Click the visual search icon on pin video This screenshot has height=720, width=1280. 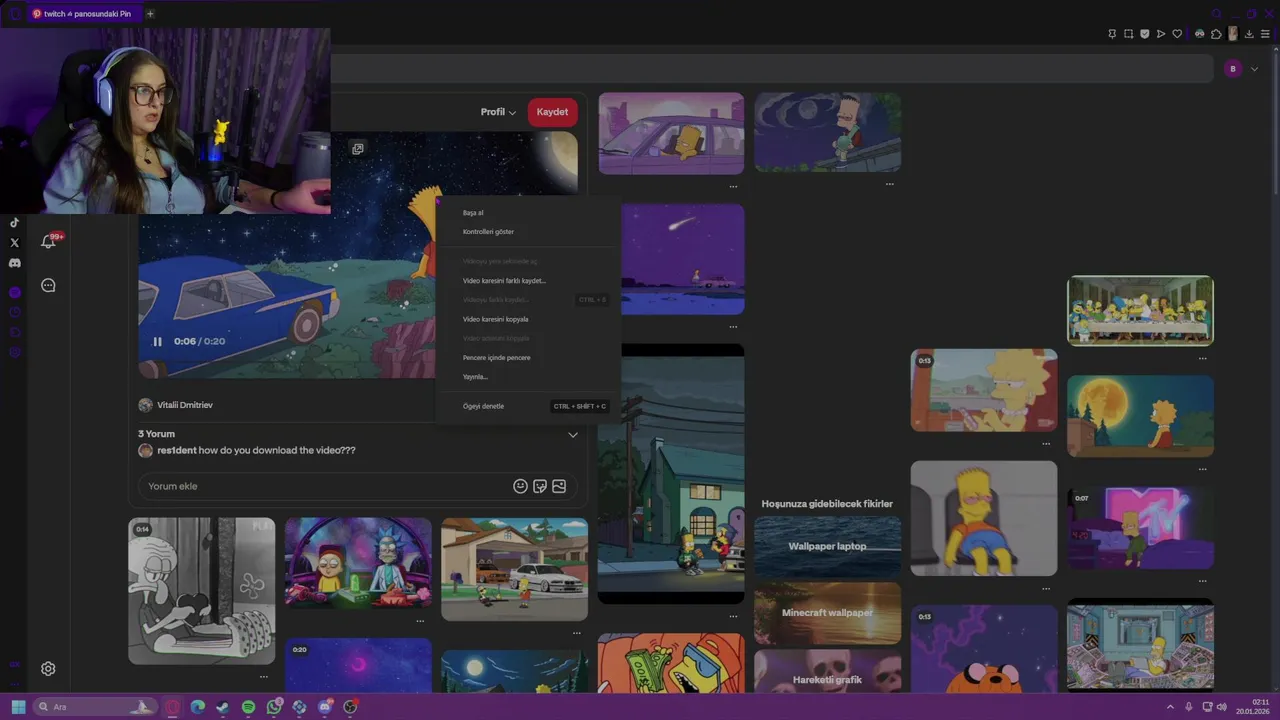pyautogui.click(x=358, y=149)
